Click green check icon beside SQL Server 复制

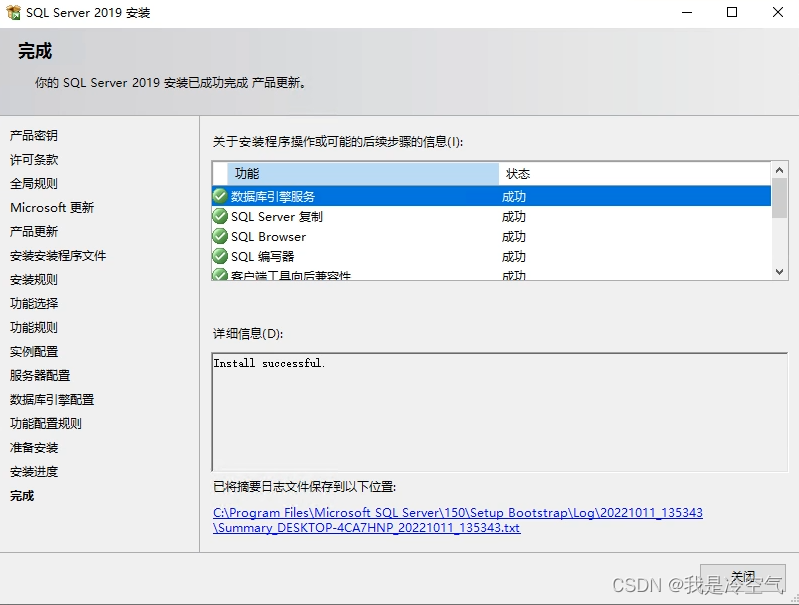pos(220,216)
